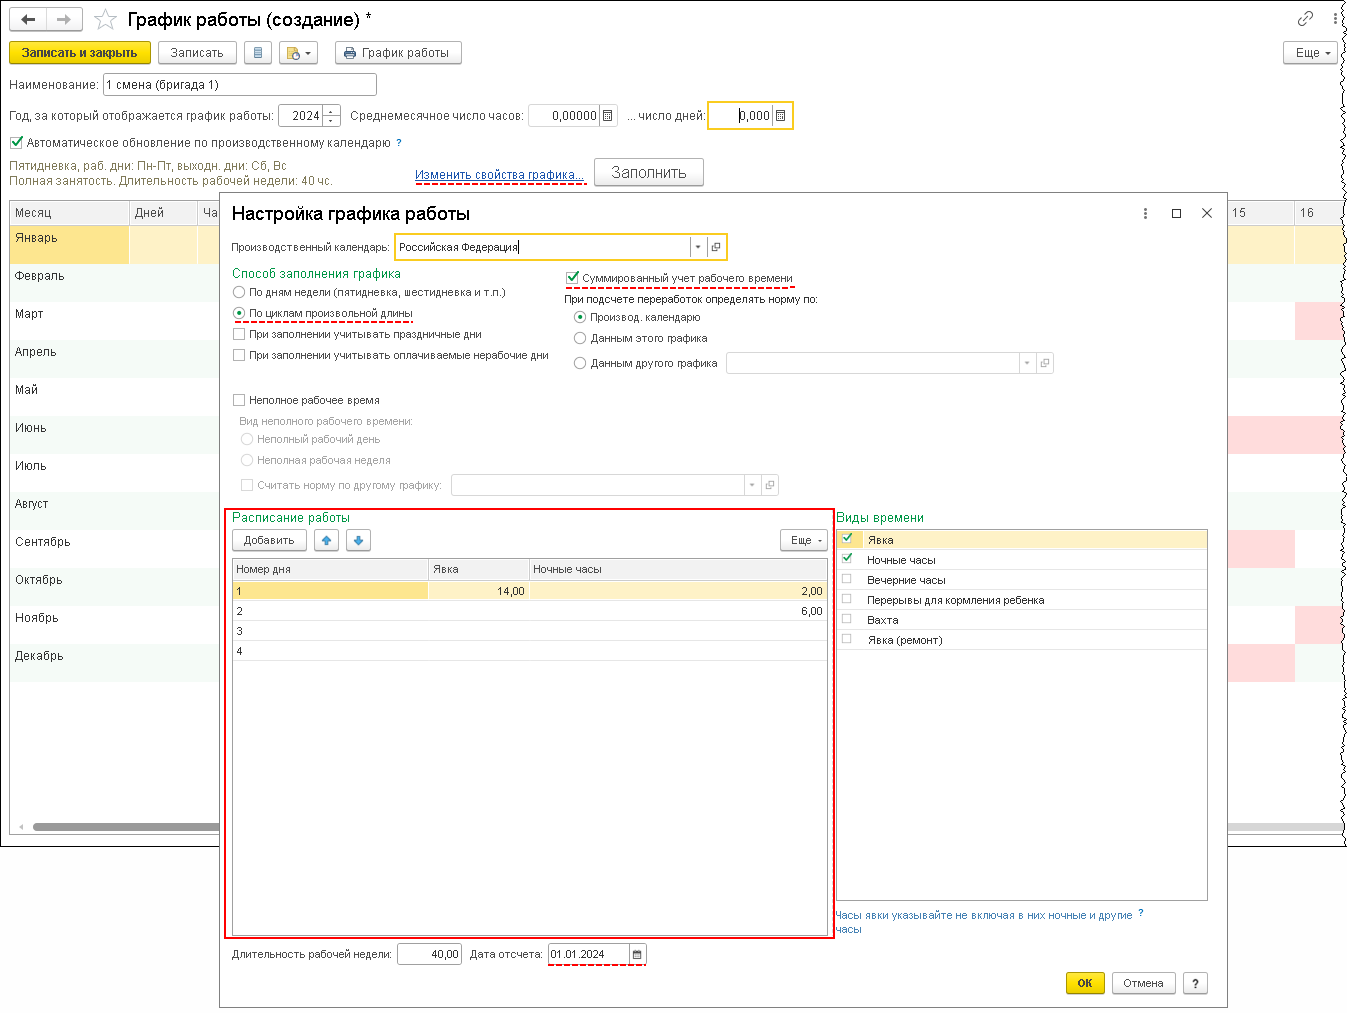Expand the Производственный календарь dropdown
Screen dimensions: 1347x1013
click(x=697, y=247)
